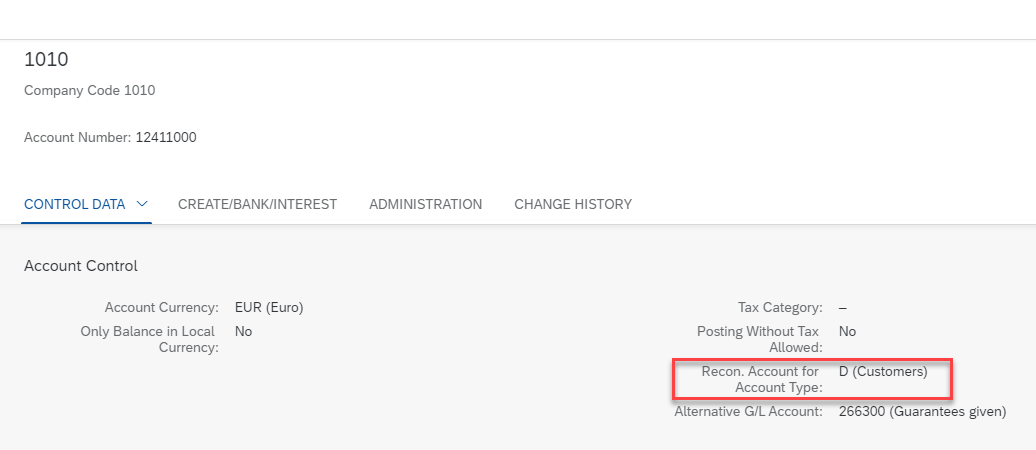Image resolution: width=1036 pixels, height=450 pixels.
Task: Open the Change History tab
Action: point(573,204)
